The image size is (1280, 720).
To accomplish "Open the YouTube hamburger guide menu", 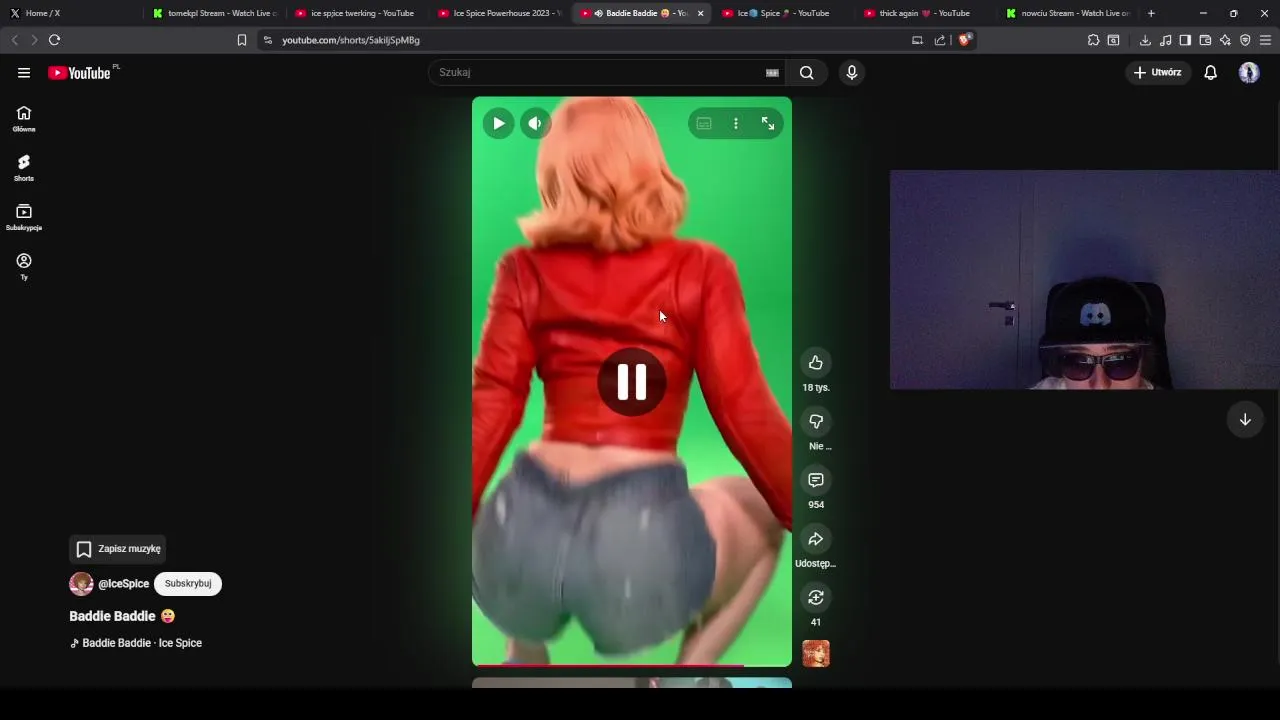I will 24,73.
